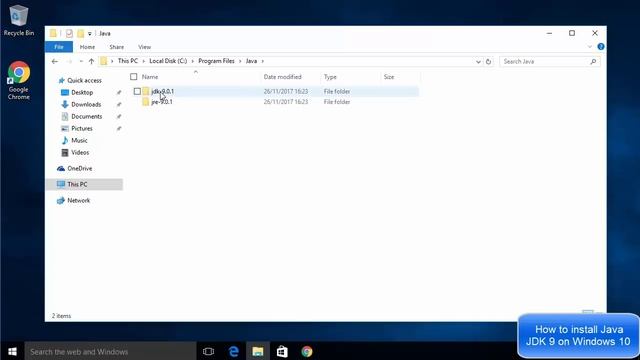
Task: Open the Share ribbon tab
Action: 116,47
